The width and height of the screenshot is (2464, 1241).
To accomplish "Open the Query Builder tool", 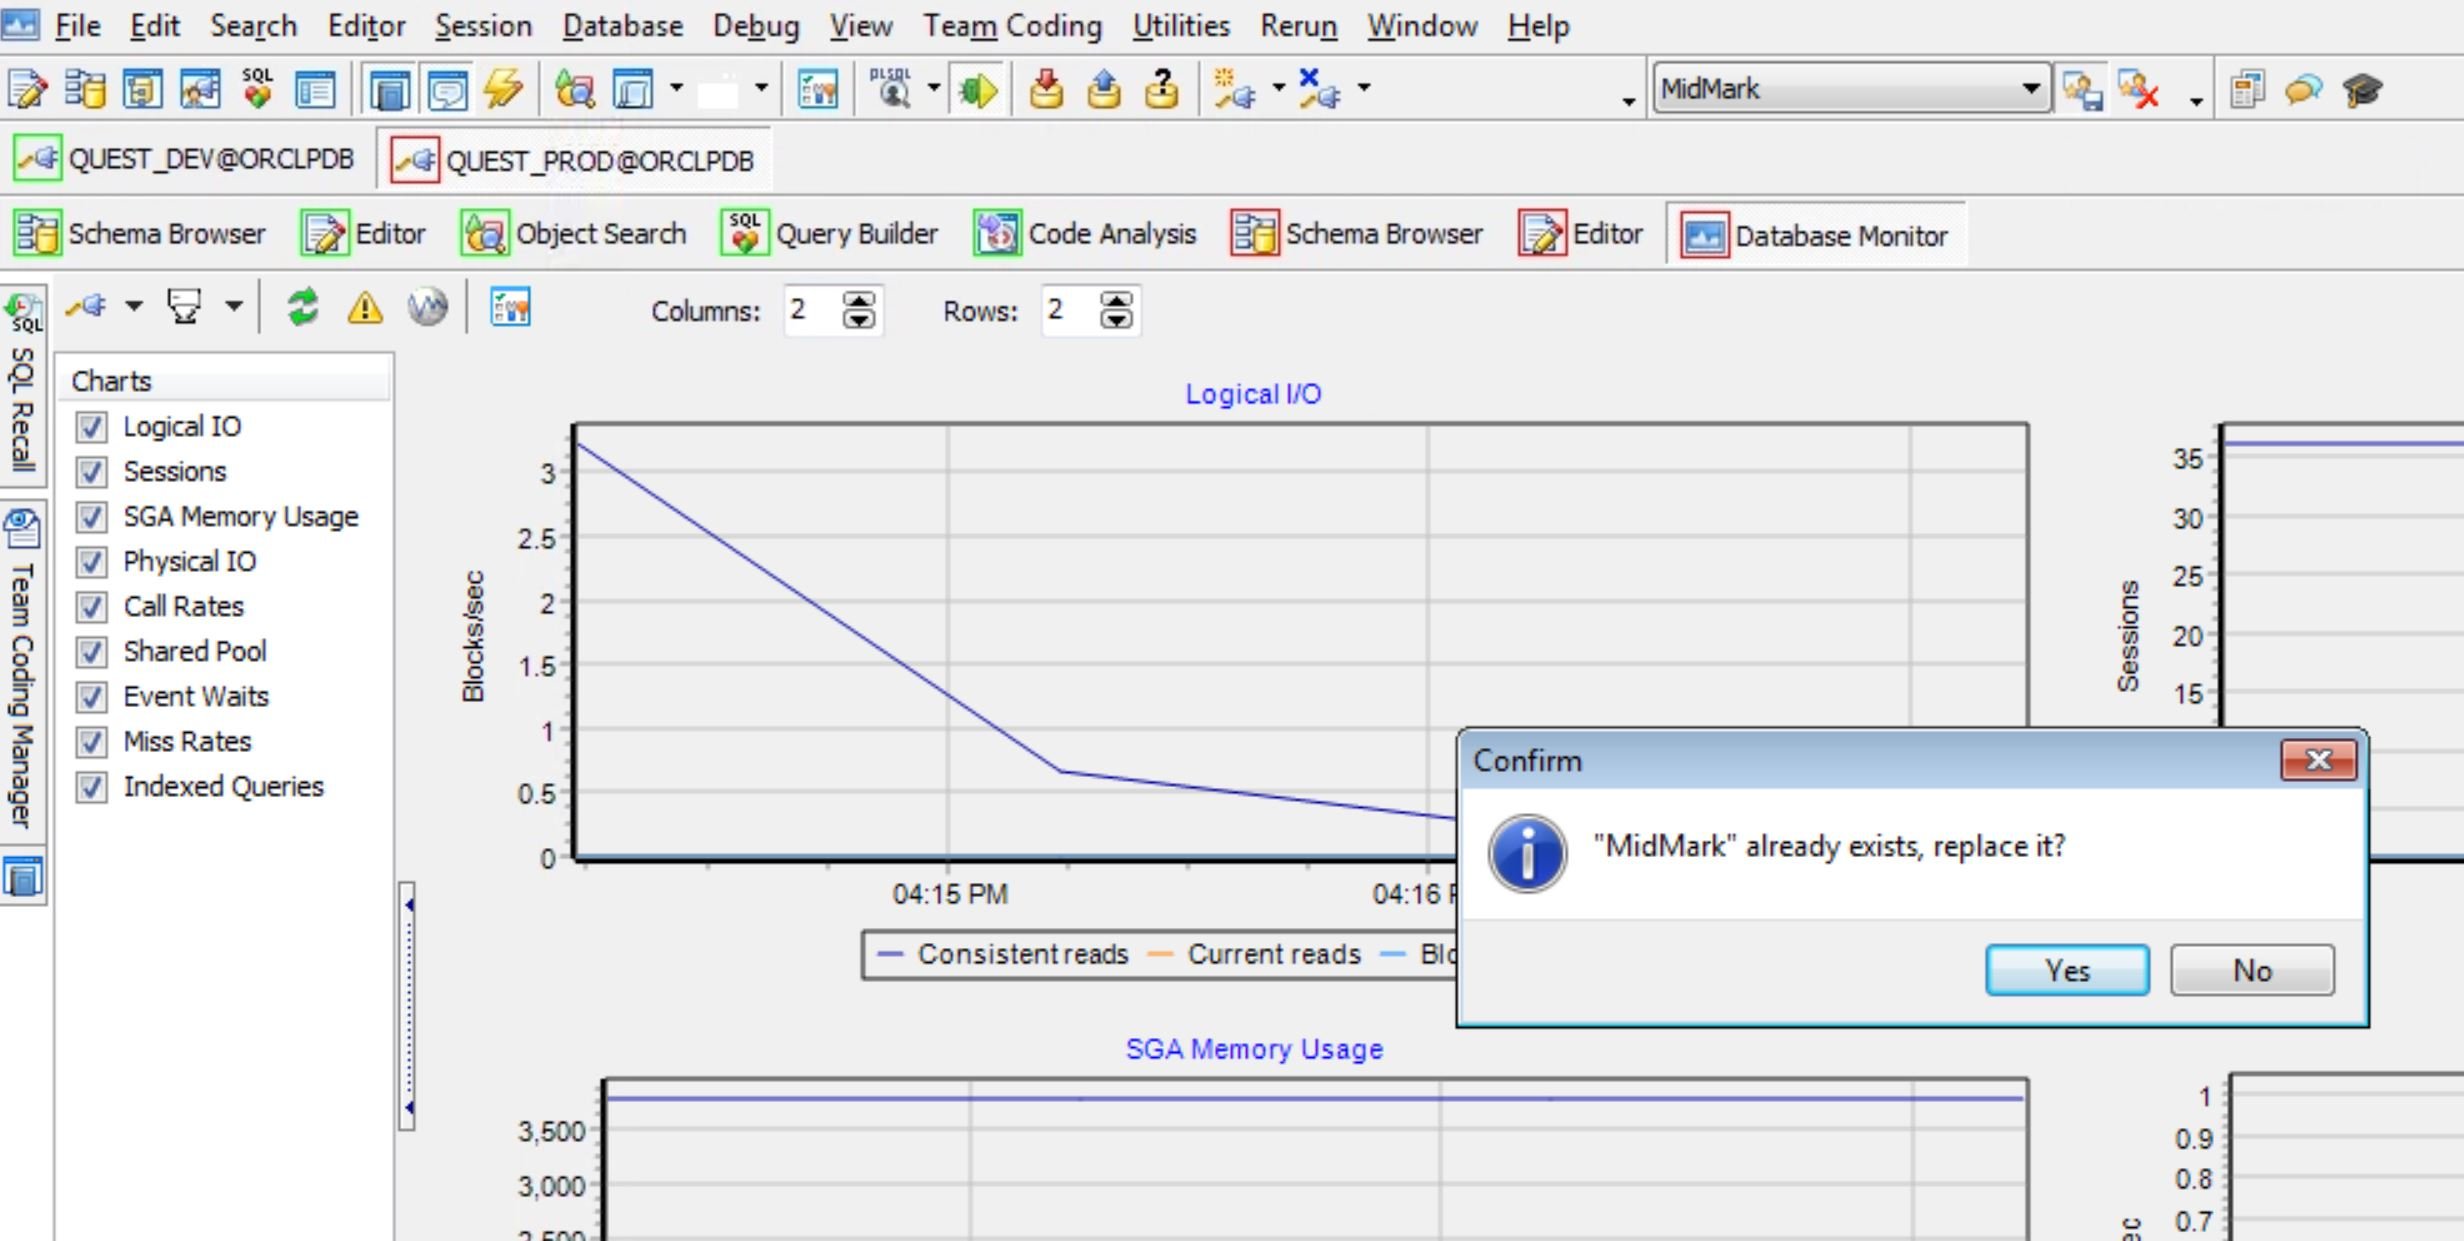I will [836, 236].
